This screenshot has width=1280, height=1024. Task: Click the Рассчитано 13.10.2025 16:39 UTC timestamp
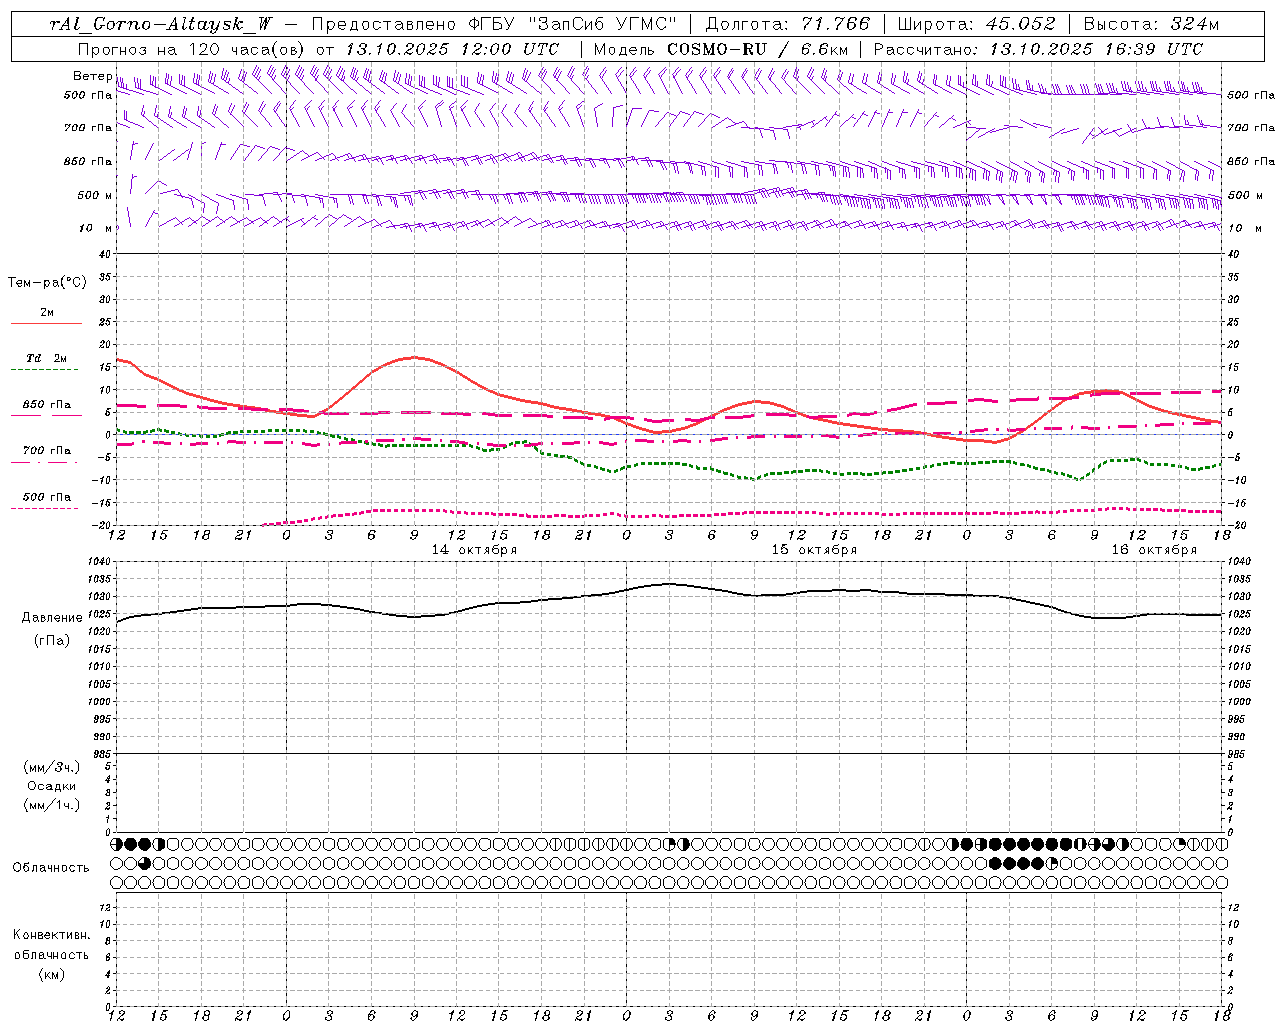click(1038, 49)
